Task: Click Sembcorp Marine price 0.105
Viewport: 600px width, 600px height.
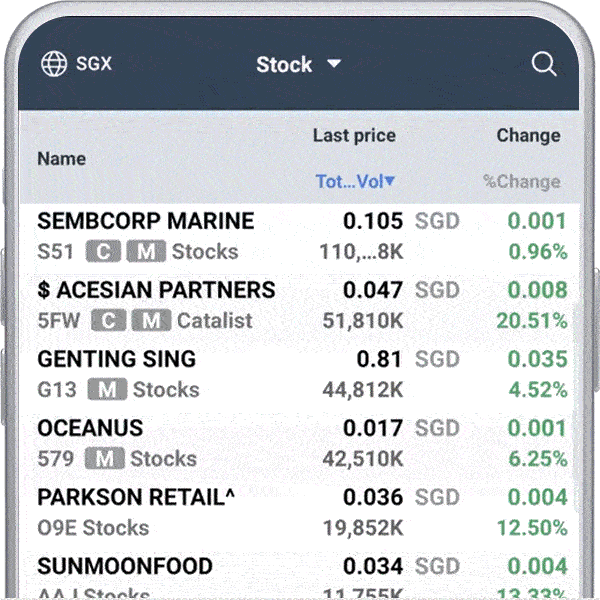Action: tap(373, 221)
